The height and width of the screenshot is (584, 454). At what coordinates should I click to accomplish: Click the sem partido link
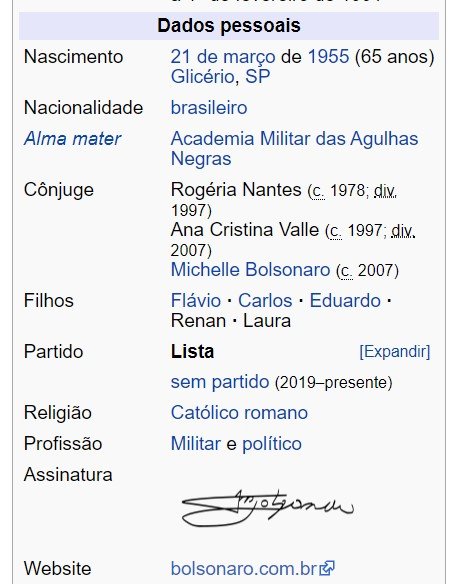(220, 382)
